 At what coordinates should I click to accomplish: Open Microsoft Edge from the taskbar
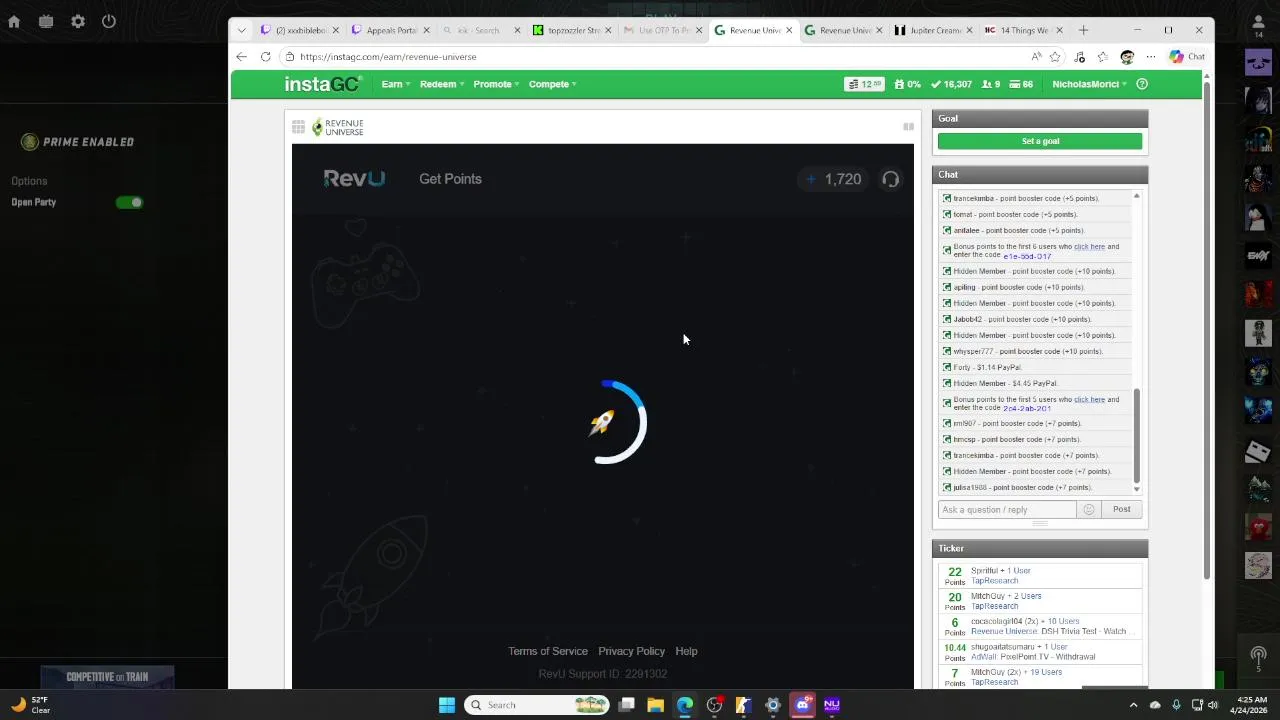click(685, 705)
